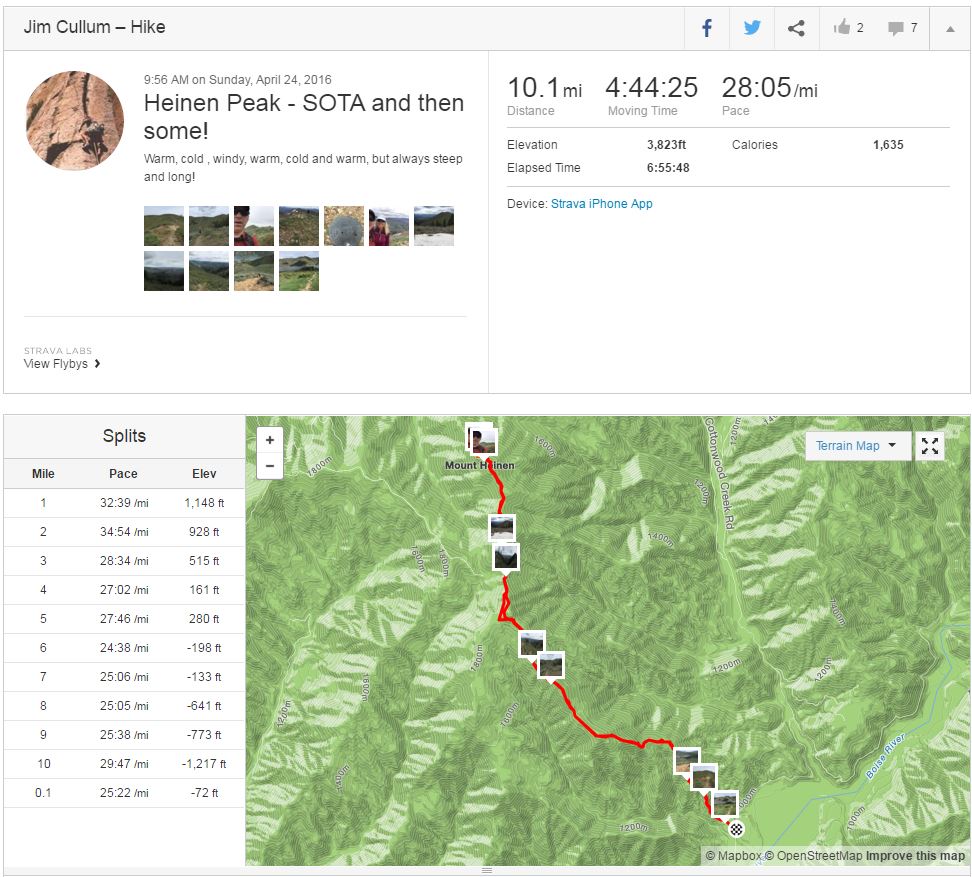Click photo marker at Mount Heinen summit

coord(481,439)
